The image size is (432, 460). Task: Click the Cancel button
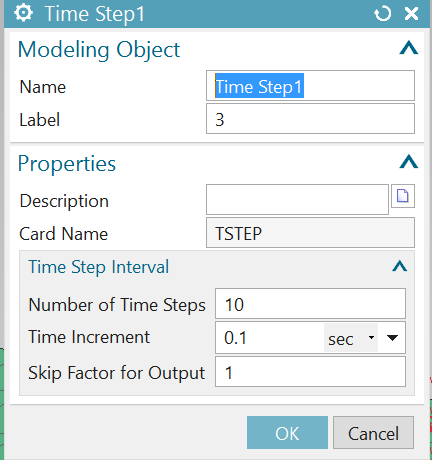[373, 433]
